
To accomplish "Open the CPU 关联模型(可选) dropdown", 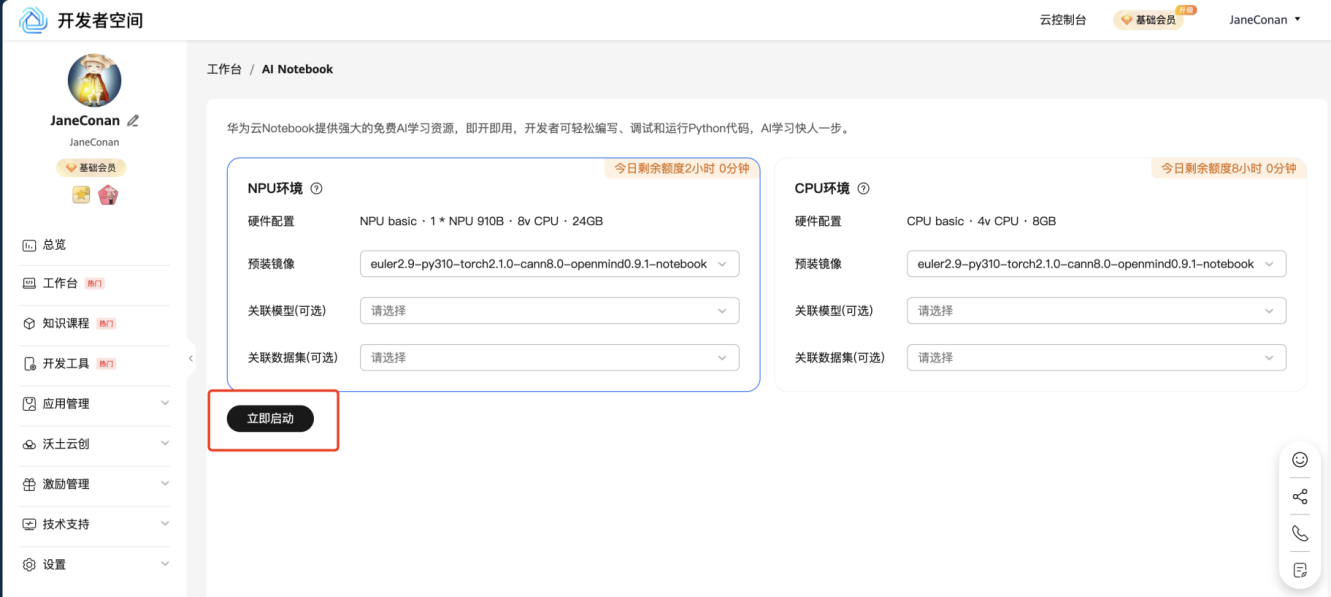I will tap(1096, 311).
